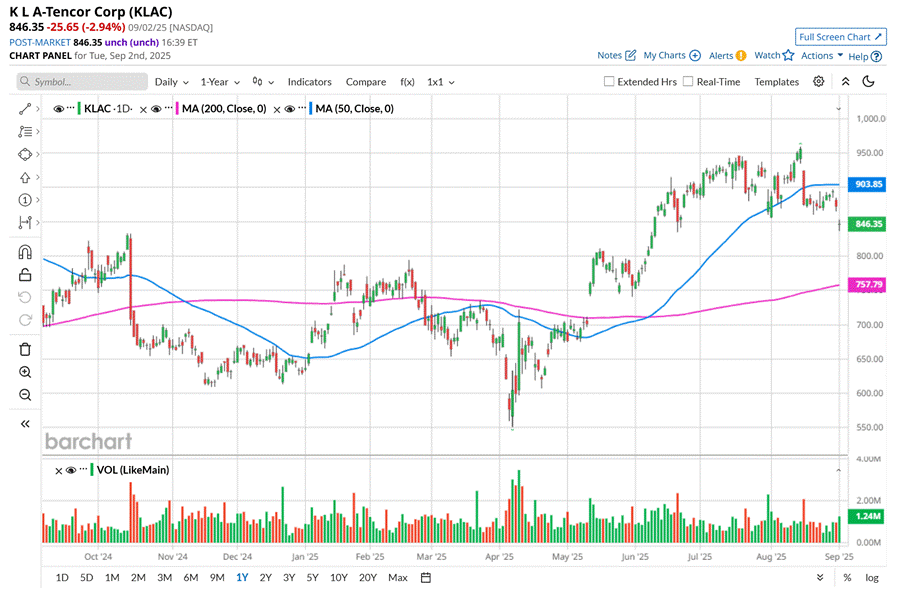Toggle the lock drawings padlock
The image size is (902, 591).
click(25, 274)
